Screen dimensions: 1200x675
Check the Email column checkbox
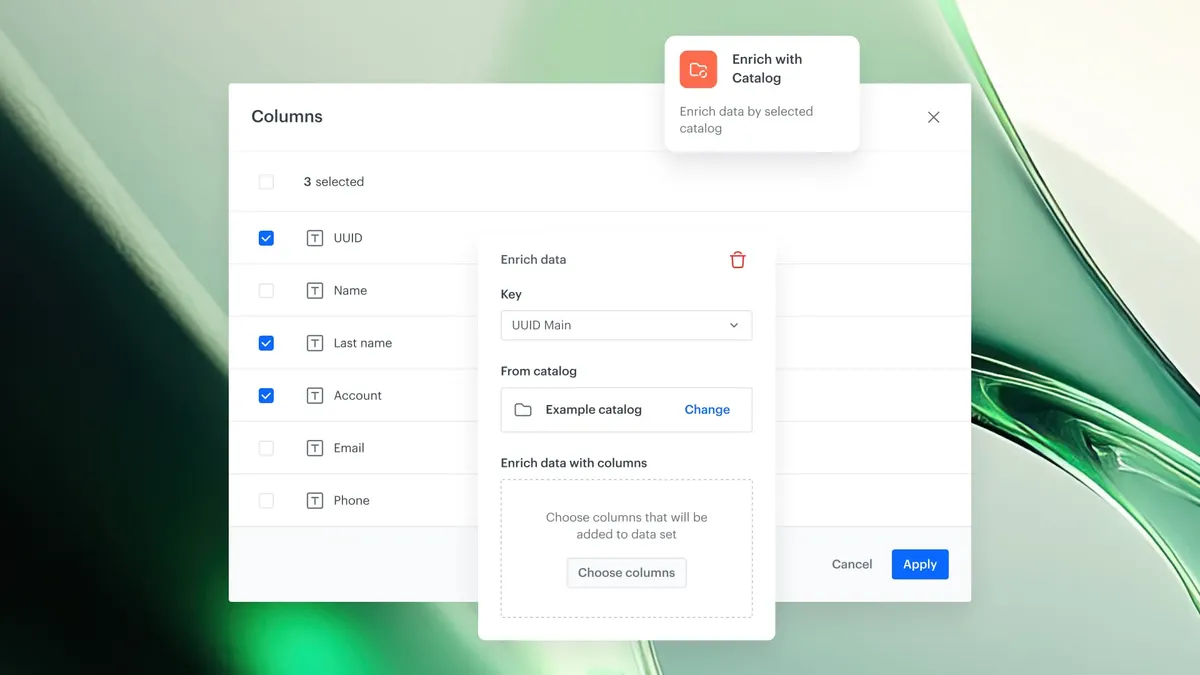coord(266,447)
